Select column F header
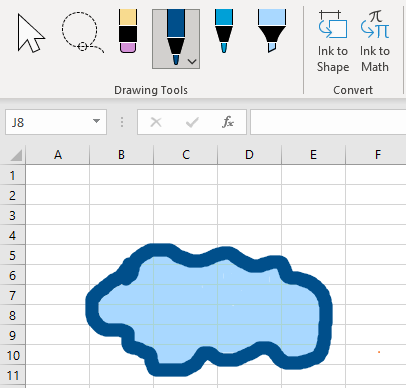Image resolution: width=406 pixels, height=388 pixels. point(376,155)
